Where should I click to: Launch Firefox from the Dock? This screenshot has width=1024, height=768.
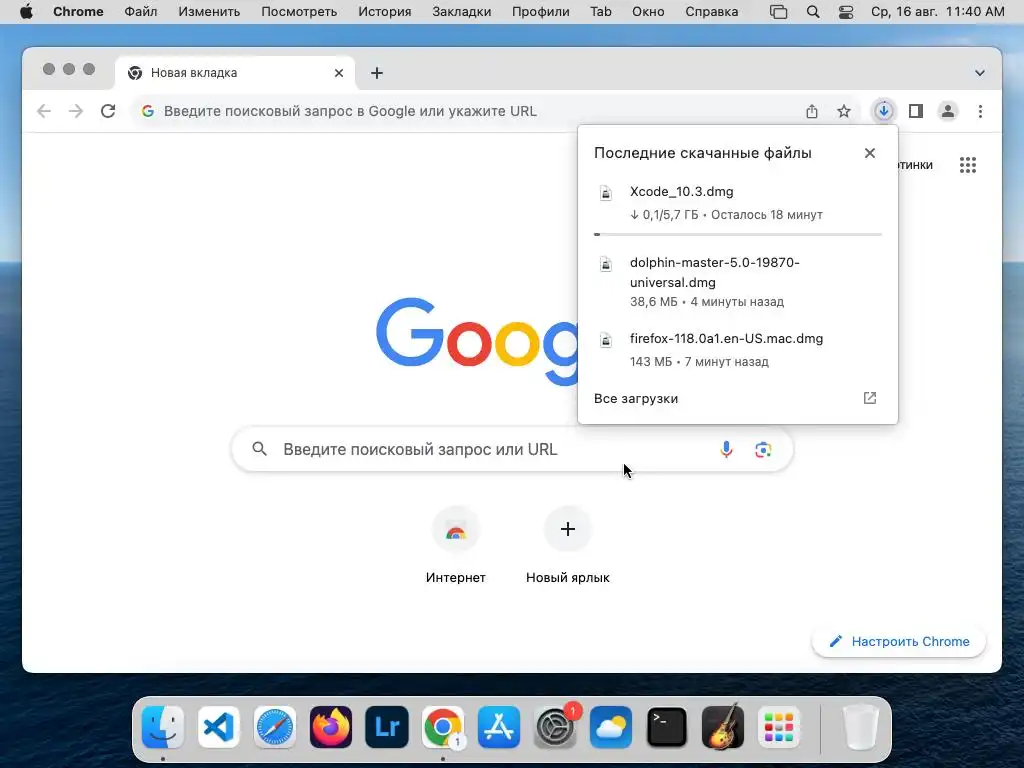[330, 727]
